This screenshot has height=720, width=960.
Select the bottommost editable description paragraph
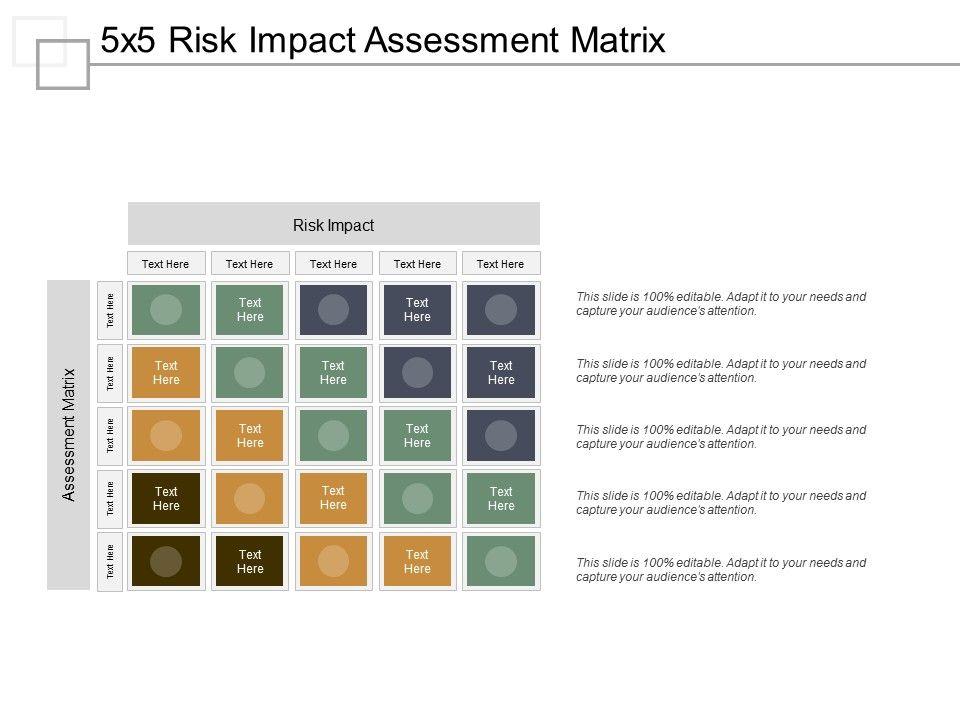tap(721, 570)
